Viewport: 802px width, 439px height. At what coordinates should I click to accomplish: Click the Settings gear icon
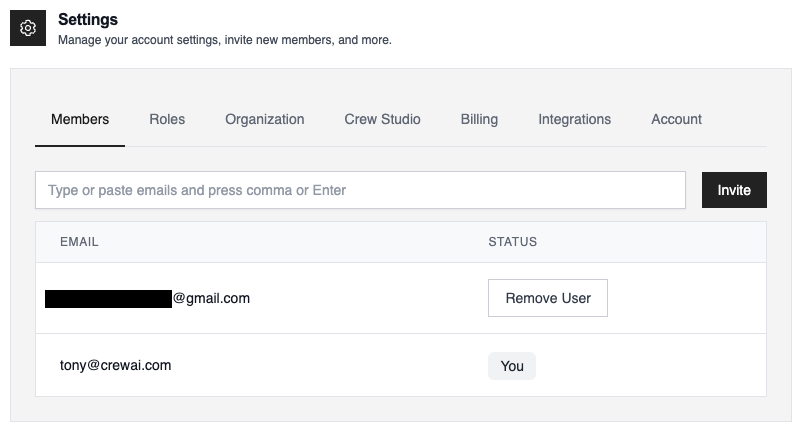click(x=29, y=28)
